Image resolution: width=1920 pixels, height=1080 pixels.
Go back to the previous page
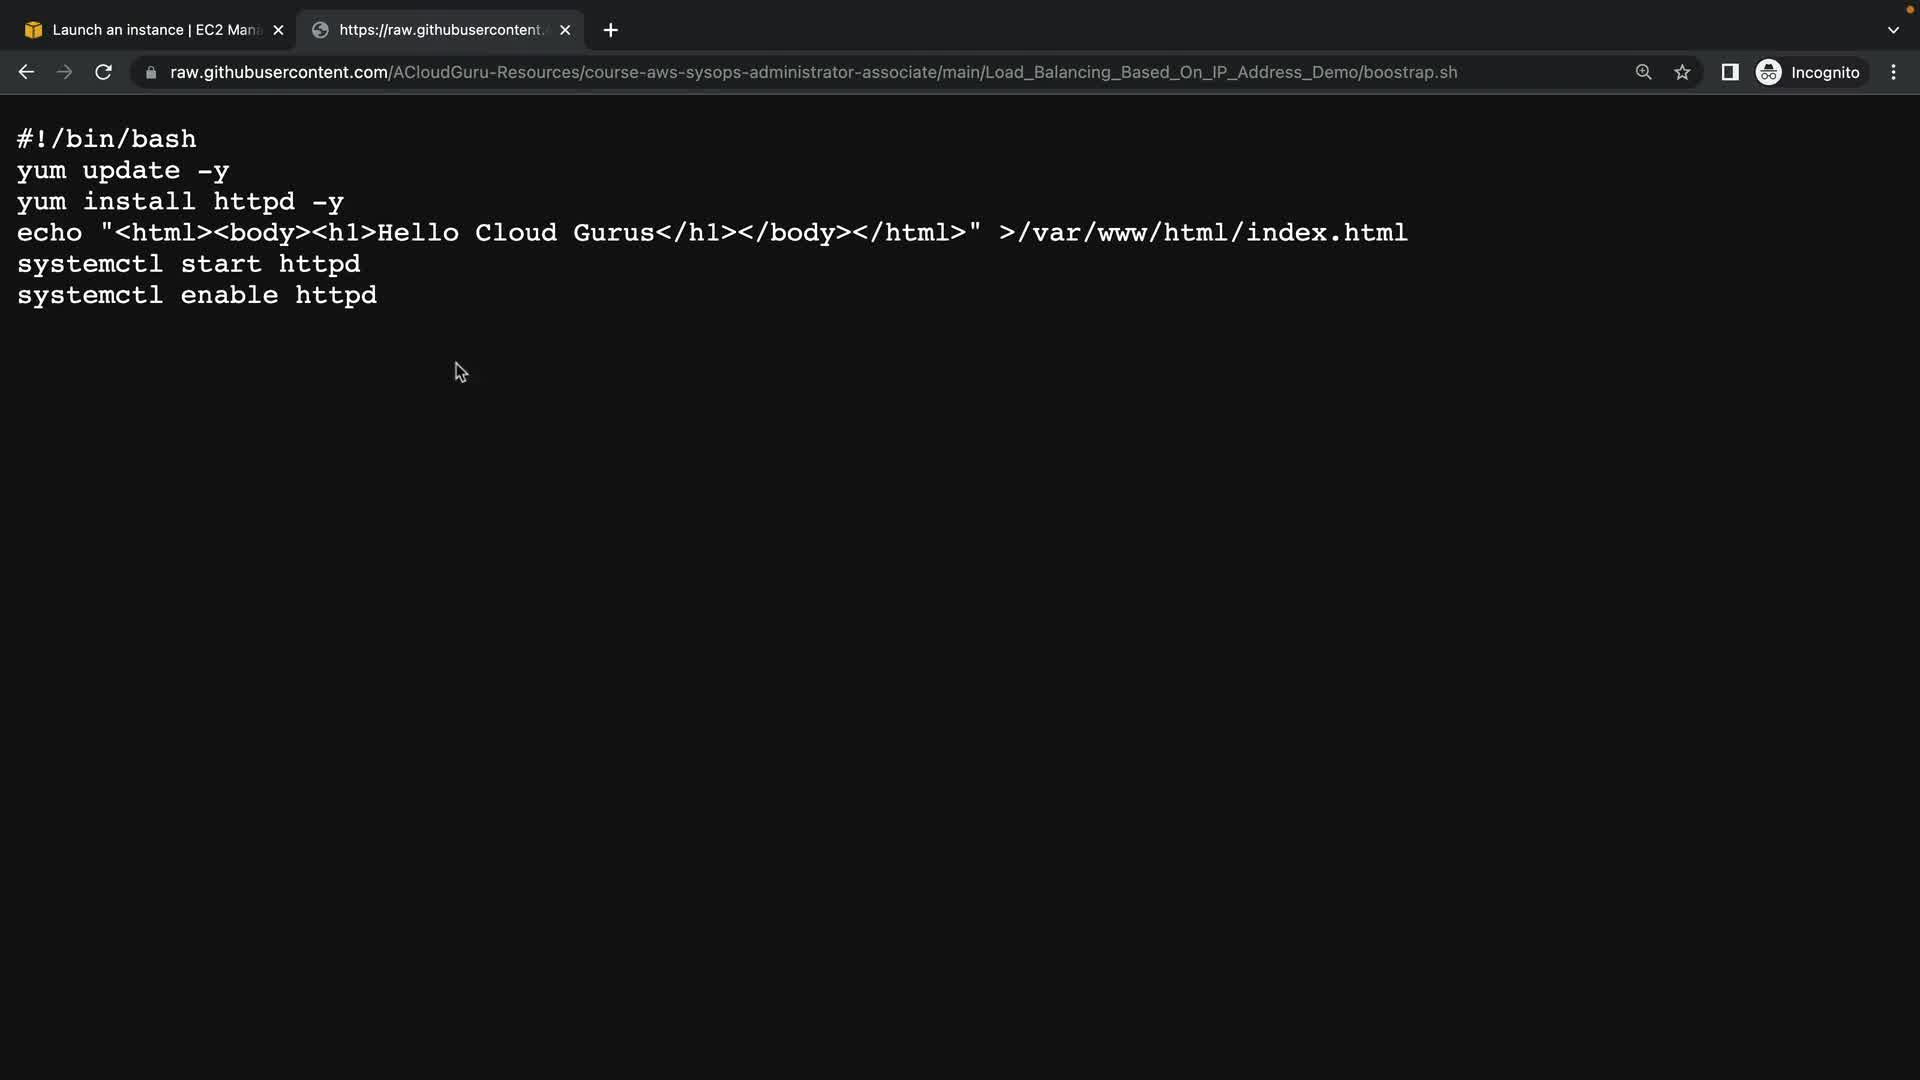[x=26, y=72]
